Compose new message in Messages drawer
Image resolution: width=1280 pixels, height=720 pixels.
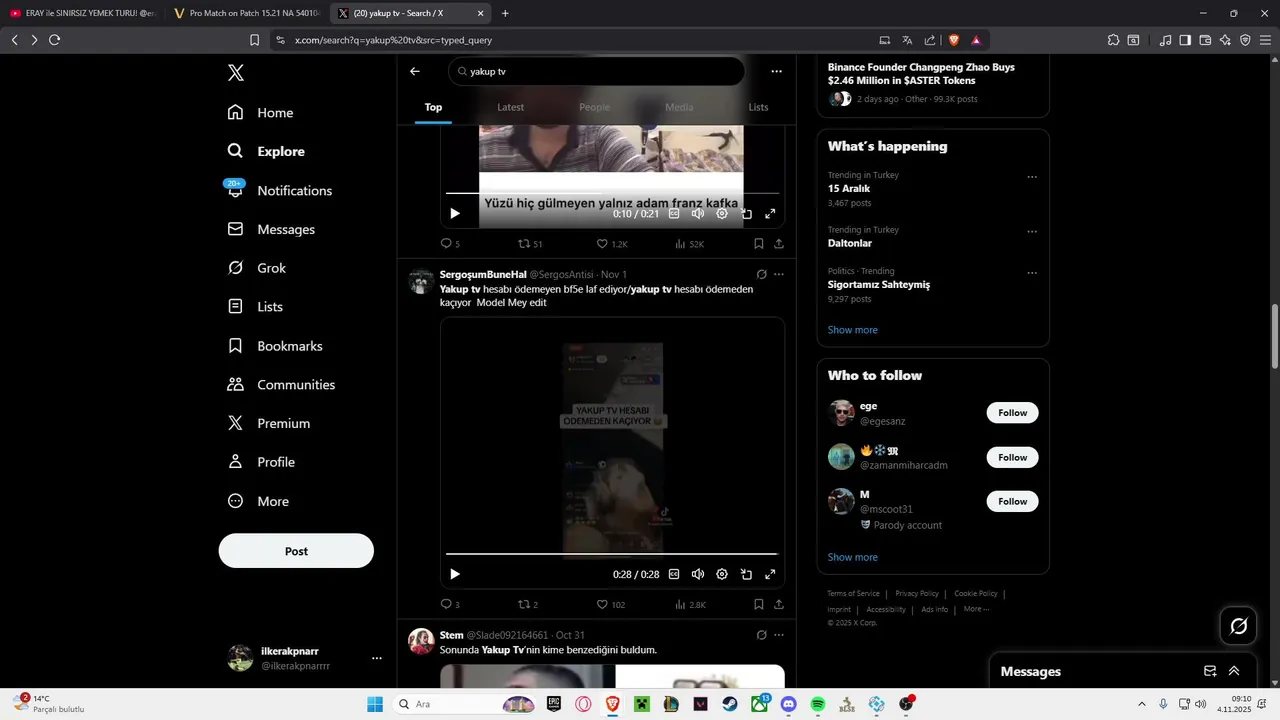(x=1210, y=671)
